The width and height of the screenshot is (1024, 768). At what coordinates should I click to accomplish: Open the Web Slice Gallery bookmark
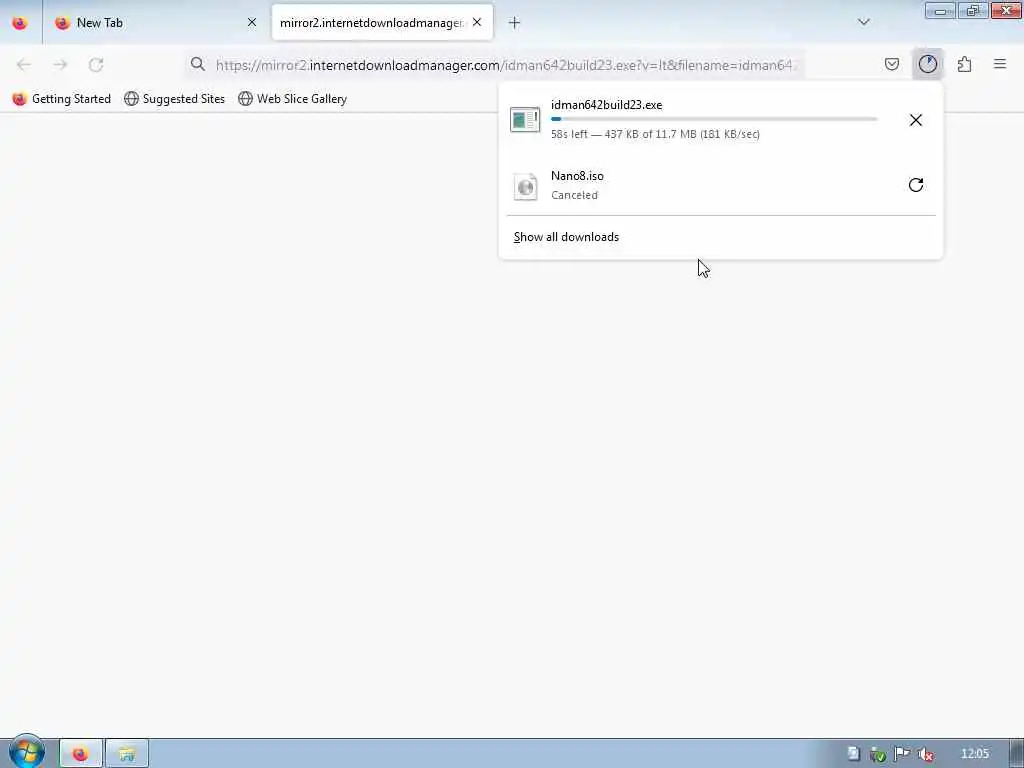click(293, 99)
